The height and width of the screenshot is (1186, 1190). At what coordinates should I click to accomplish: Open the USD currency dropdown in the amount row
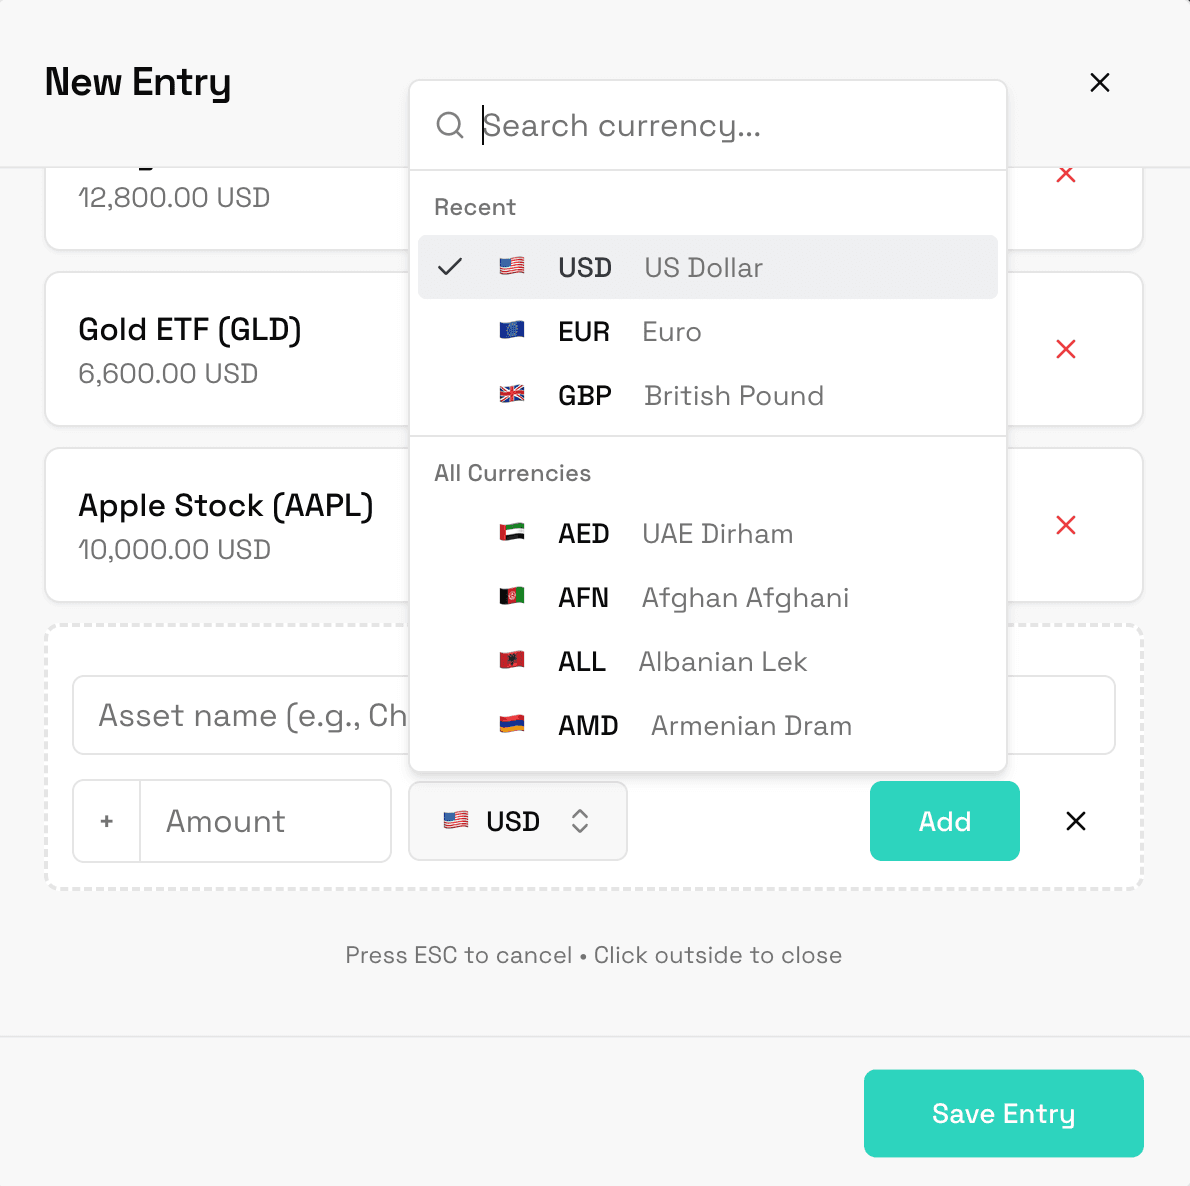(x=517, y=821)
